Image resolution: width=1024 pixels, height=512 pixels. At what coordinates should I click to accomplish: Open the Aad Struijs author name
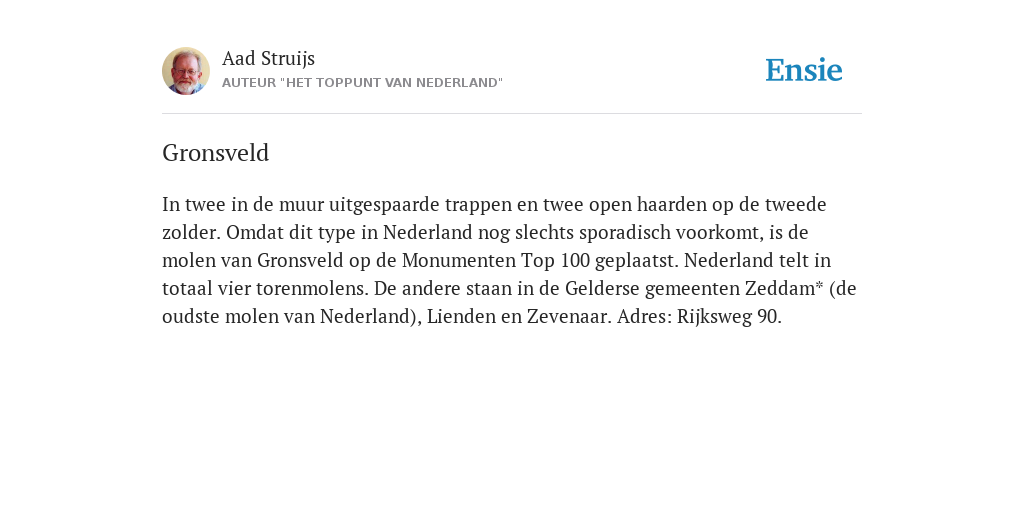(x=268, y=58)
